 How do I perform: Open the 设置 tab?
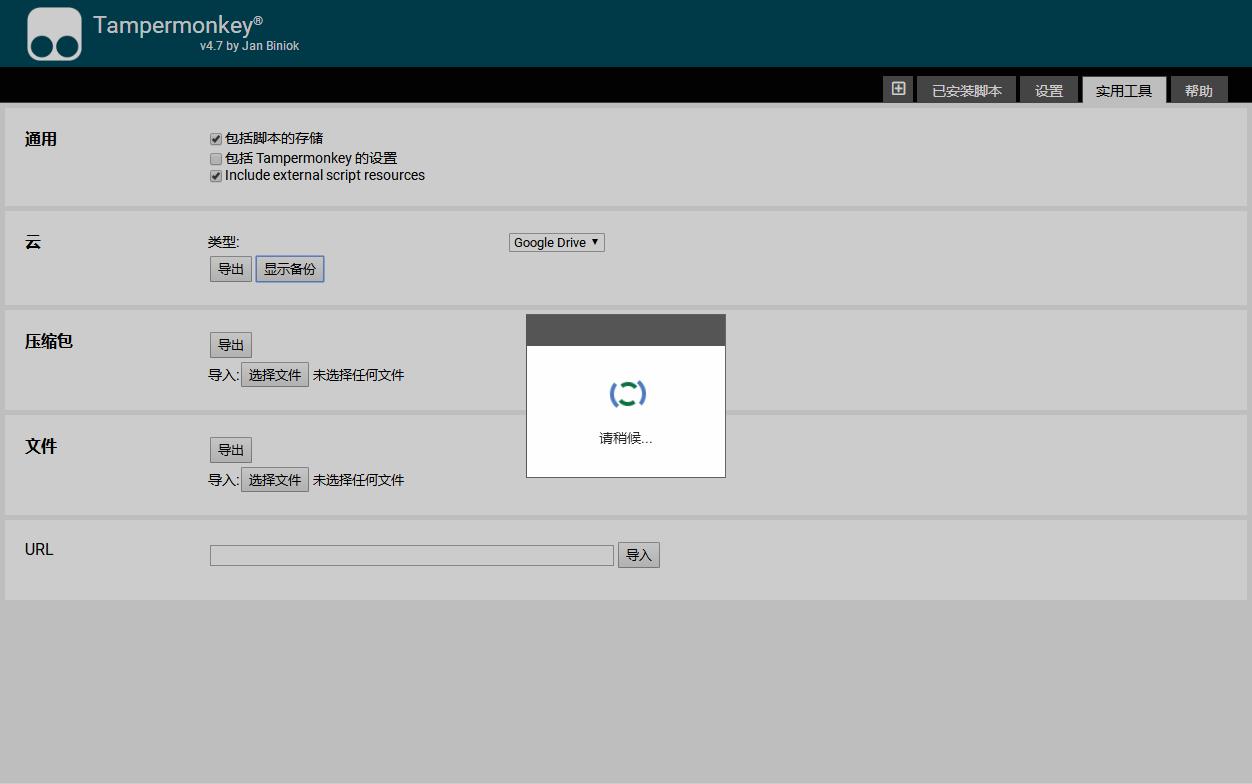1048,91
